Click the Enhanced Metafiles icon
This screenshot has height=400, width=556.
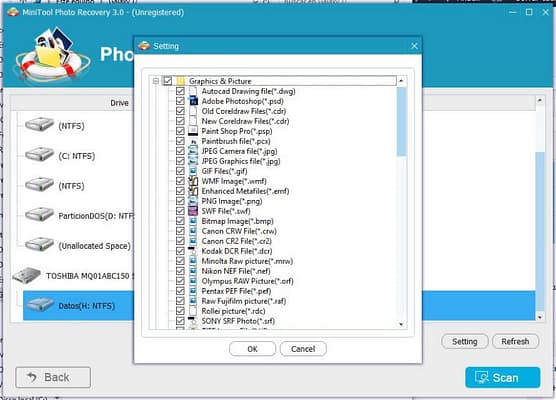(193, 191)
